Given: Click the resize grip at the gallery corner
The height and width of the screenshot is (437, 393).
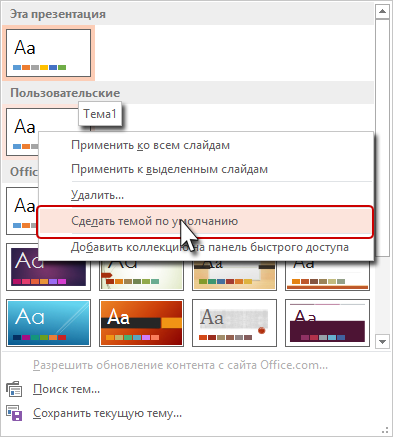Looking at the screenshot, I should pos(385,430).
